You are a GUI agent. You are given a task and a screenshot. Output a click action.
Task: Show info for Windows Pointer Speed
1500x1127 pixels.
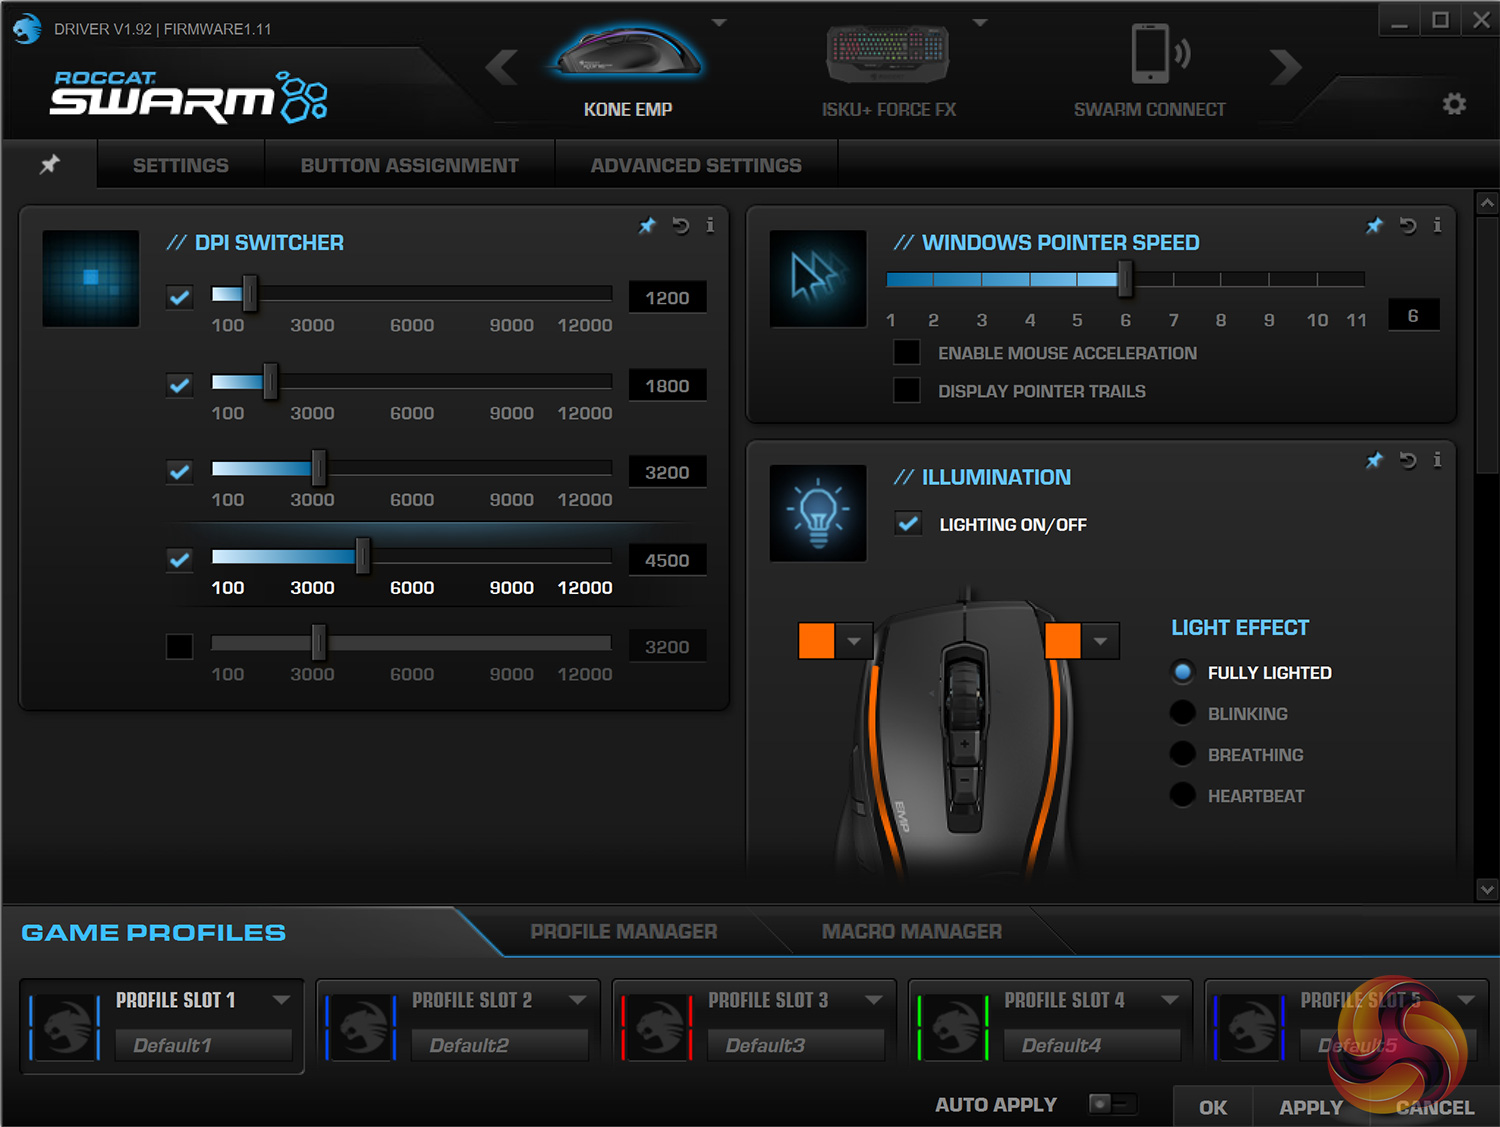tap(1437, 225)
